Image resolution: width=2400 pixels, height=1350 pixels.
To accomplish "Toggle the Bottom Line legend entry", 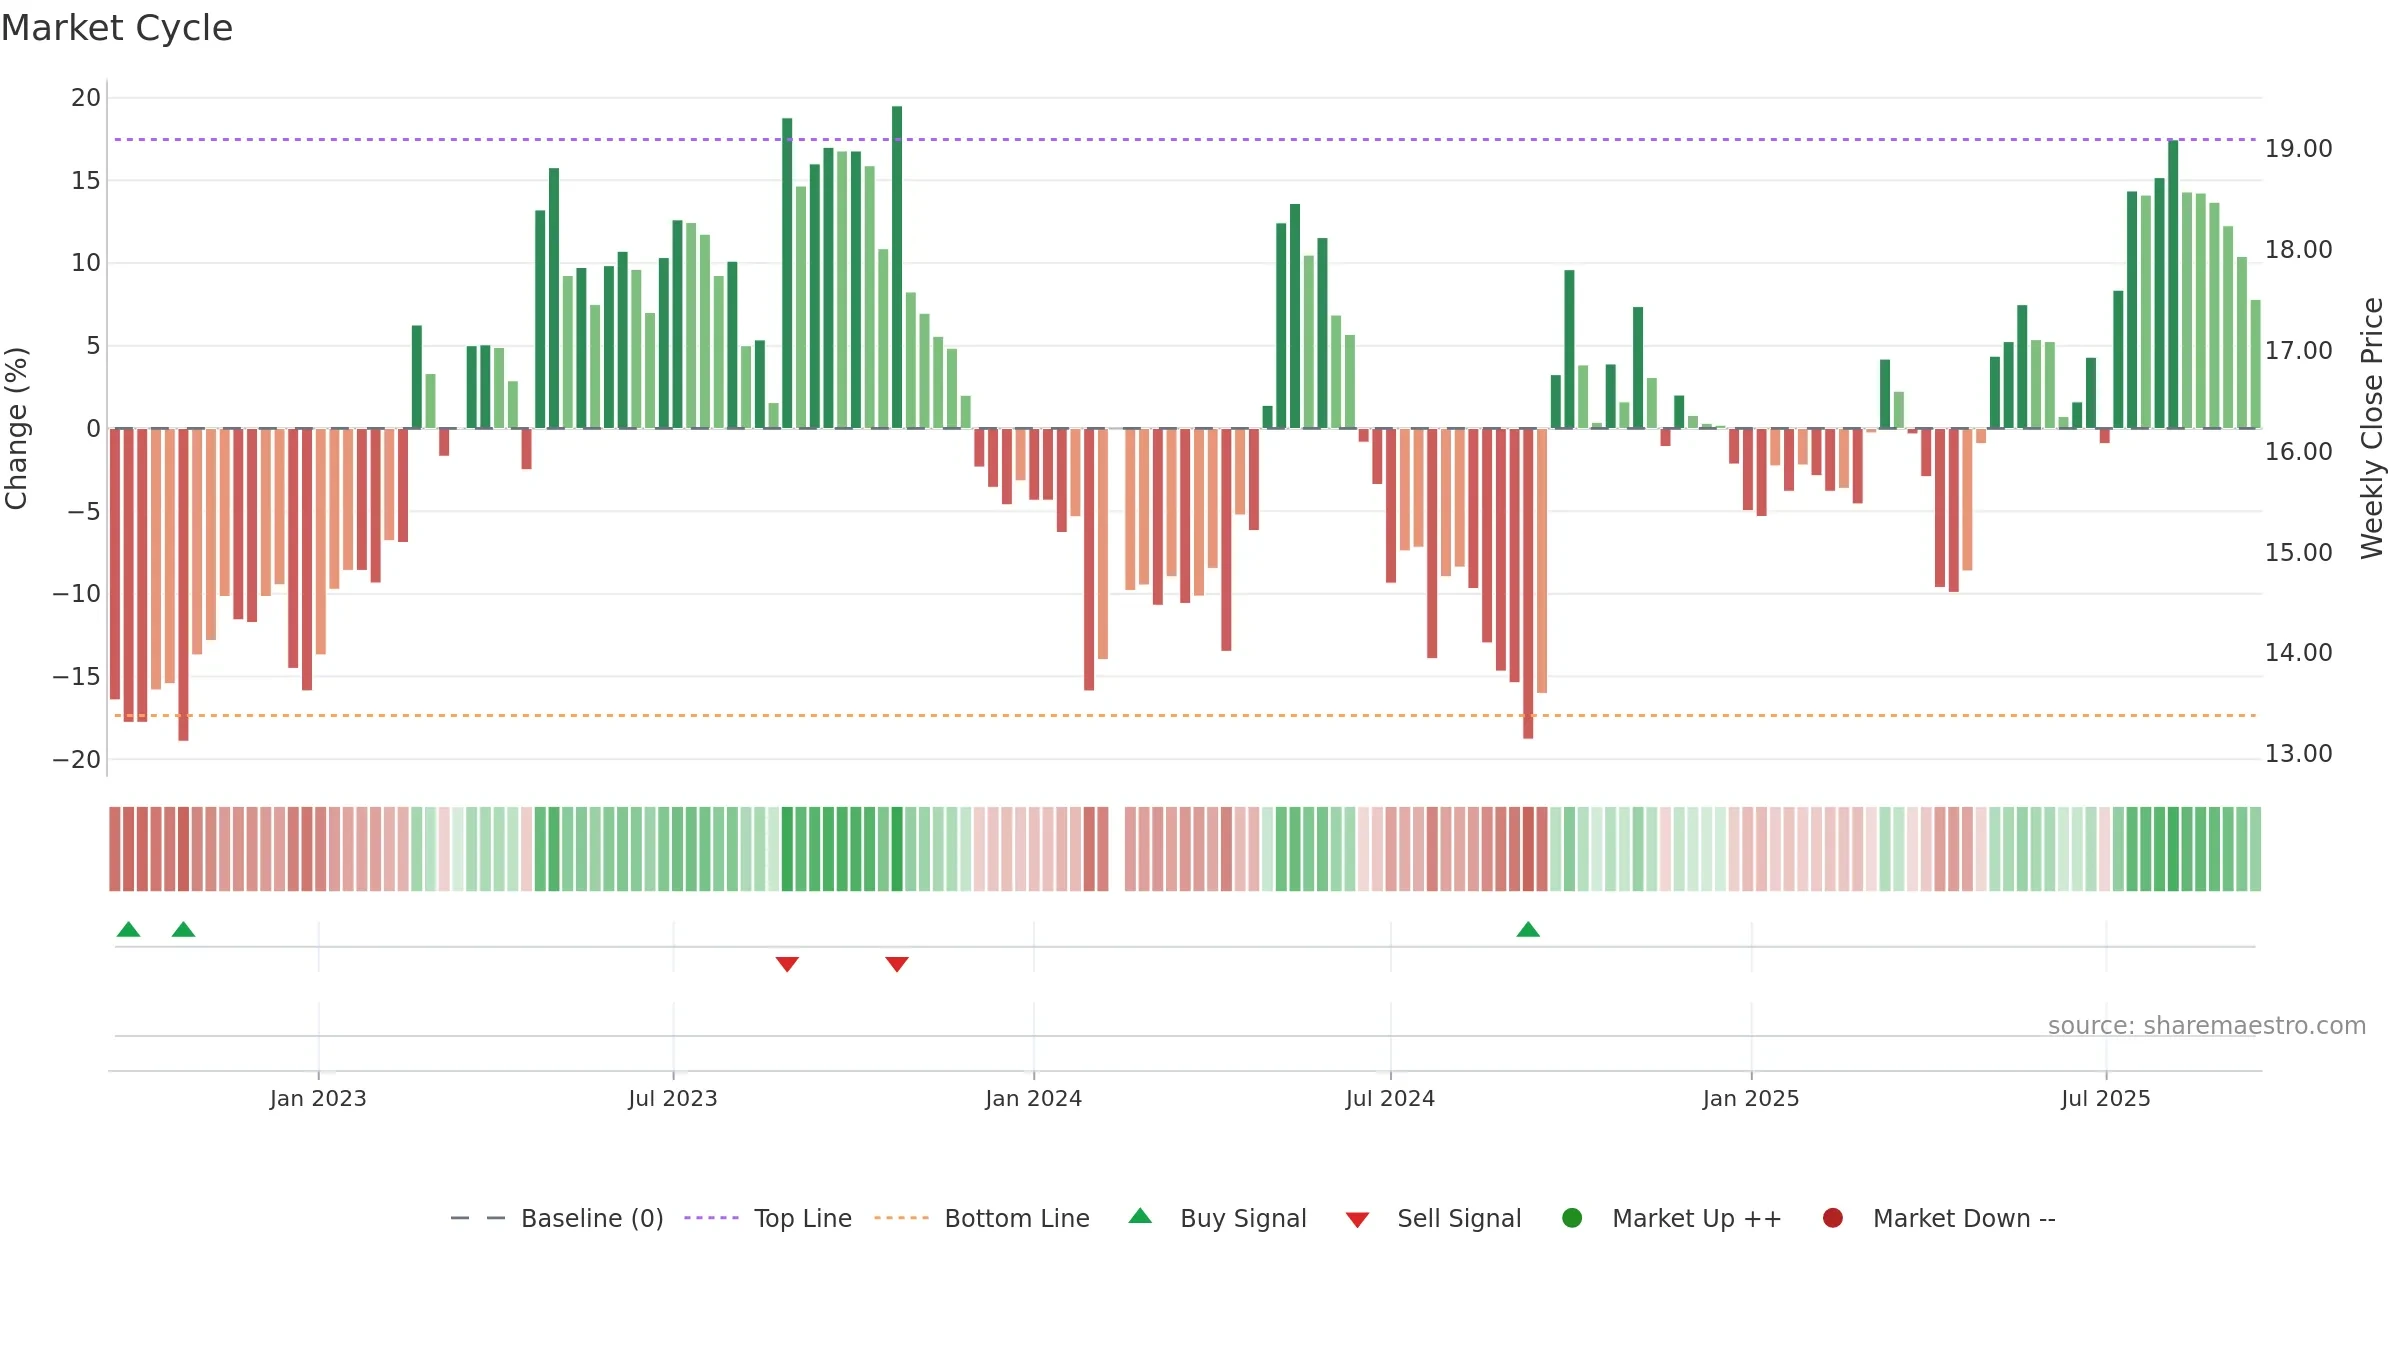I will pos(982,1219).
